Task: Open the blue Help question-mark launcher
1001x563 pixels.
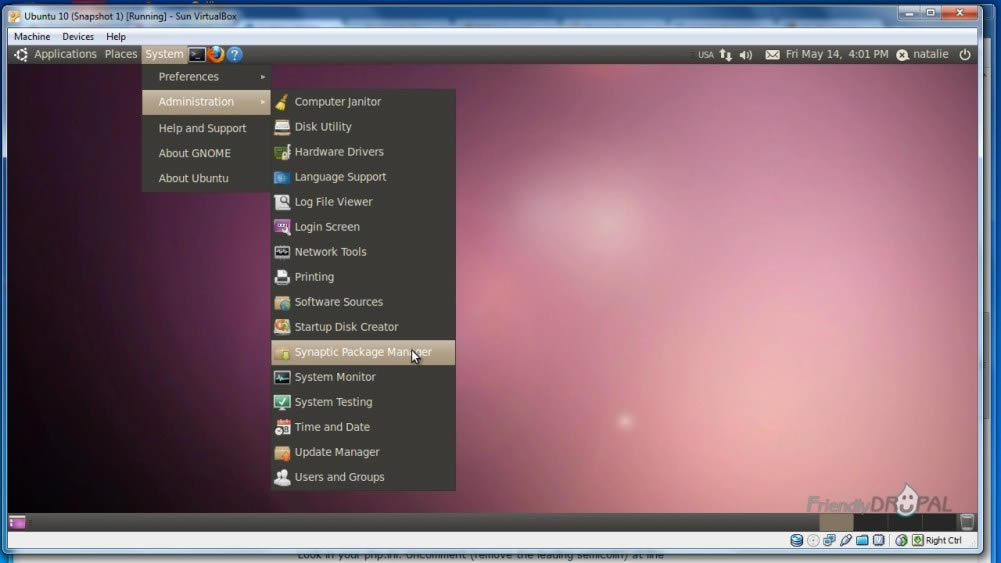Action: pyautogui.click(x=234, y=54)
